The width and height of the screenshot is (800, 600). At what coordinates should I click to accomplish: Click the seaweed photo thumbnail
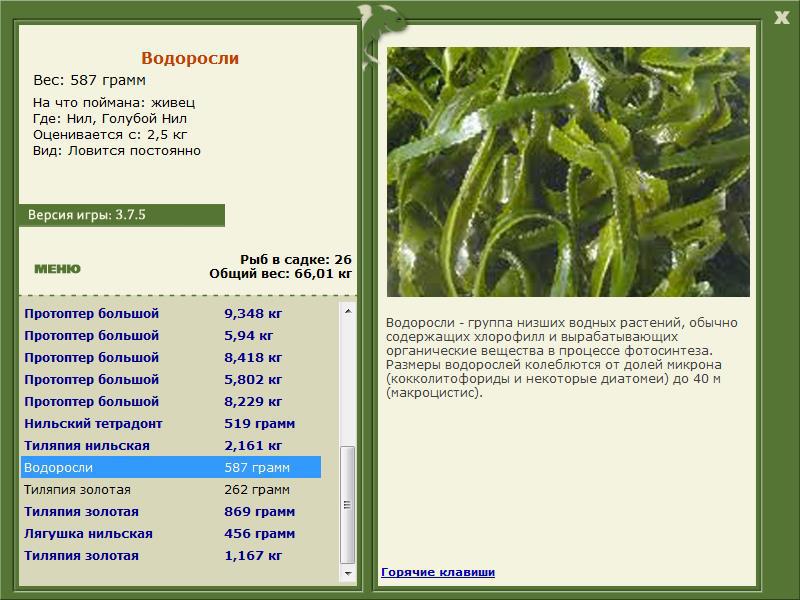tap(568, 172)
